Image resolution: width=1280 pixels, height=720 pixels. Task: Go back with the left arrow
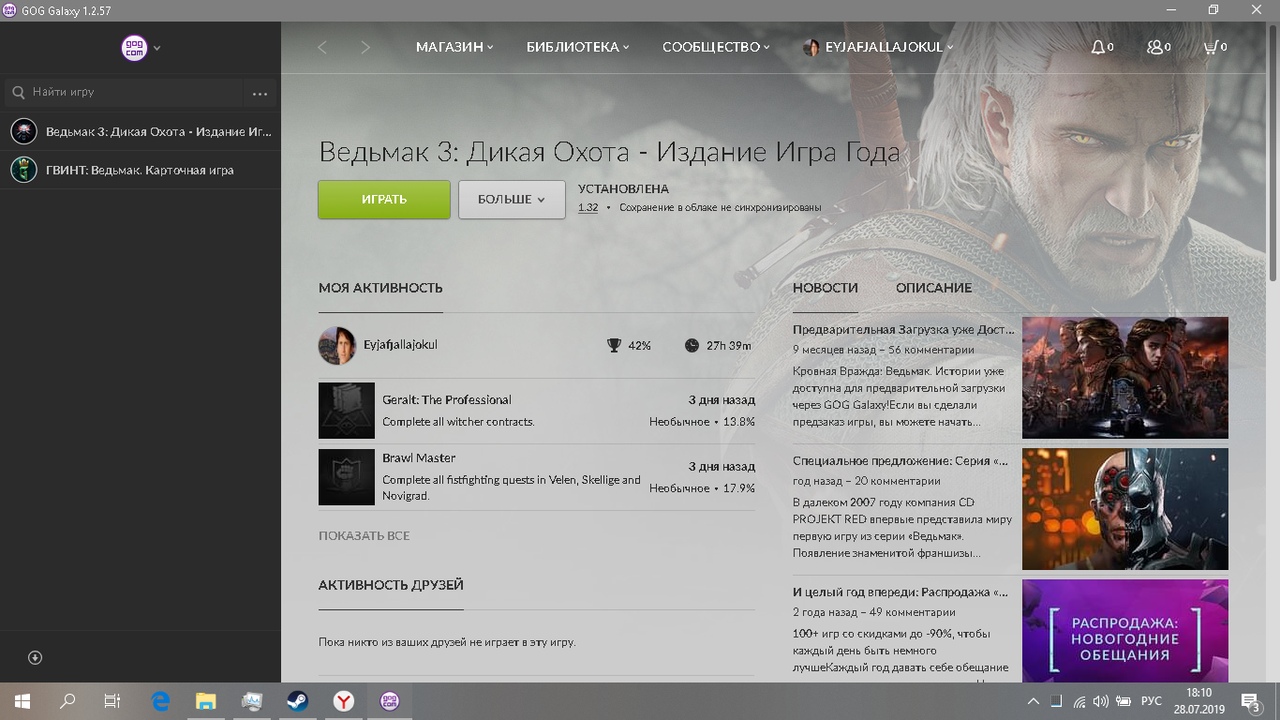coord(322,47)
